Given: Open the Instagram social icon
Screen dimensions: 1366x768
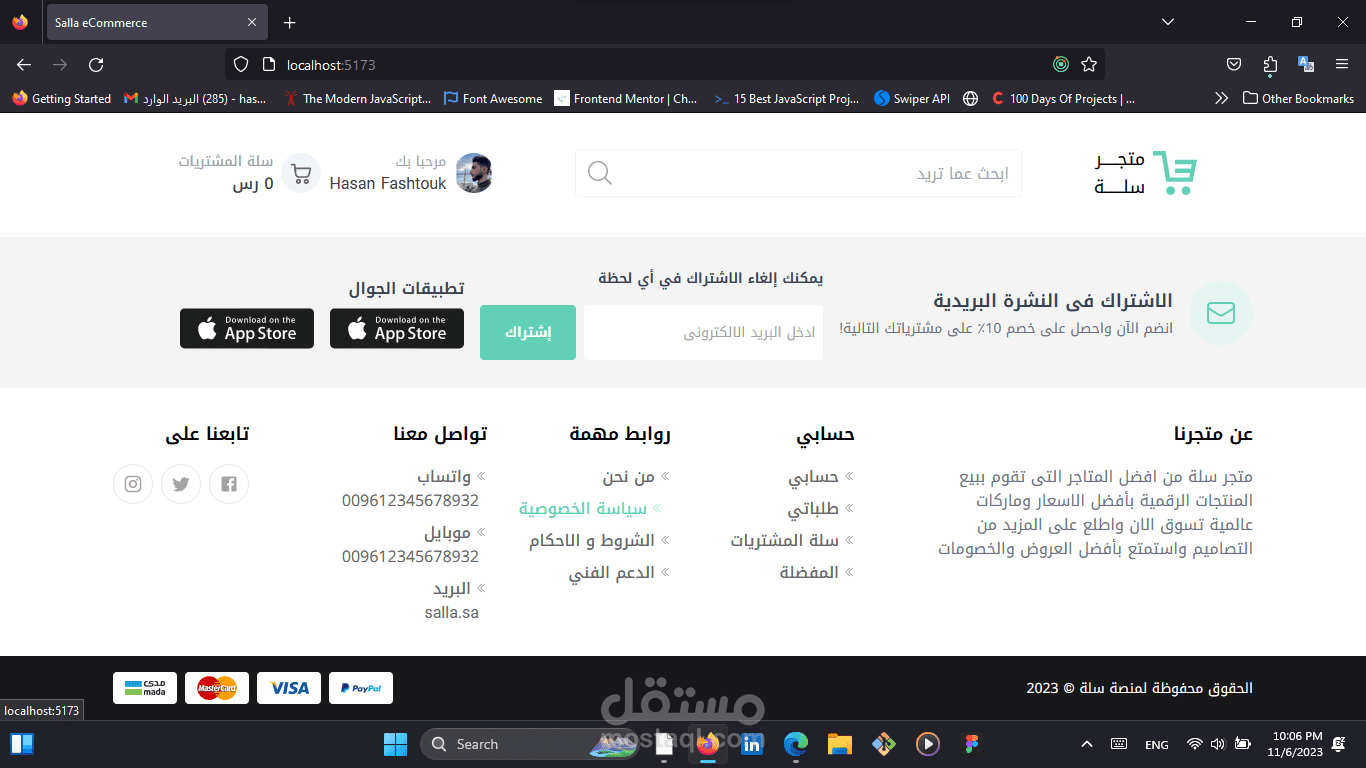Looking at the screenshot, I should click(133, 484).
